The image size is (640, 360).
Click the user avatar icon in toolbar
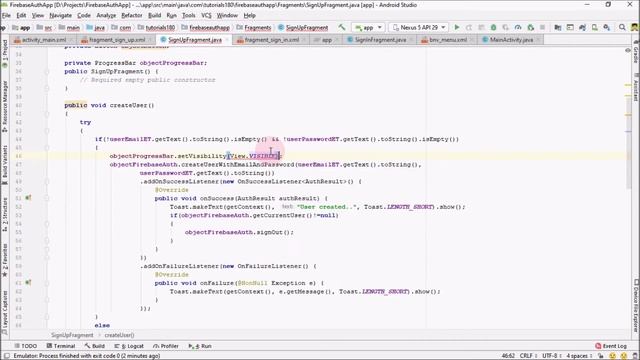tap(634, 27)
